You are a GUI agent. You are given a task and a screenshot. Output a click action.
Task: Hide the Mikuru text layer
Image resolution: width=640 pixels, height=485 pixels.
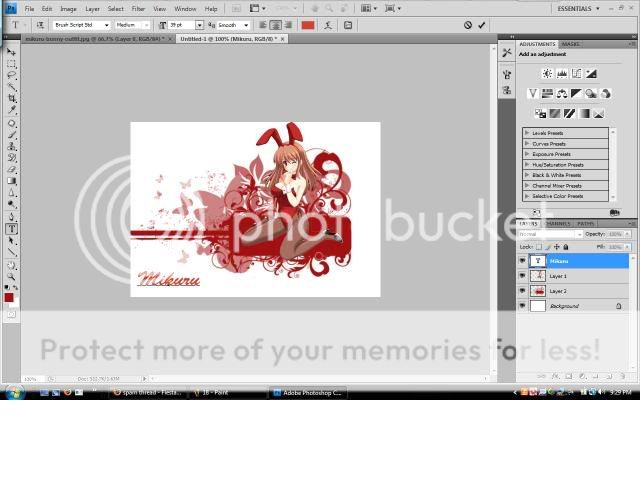[522, 261]
